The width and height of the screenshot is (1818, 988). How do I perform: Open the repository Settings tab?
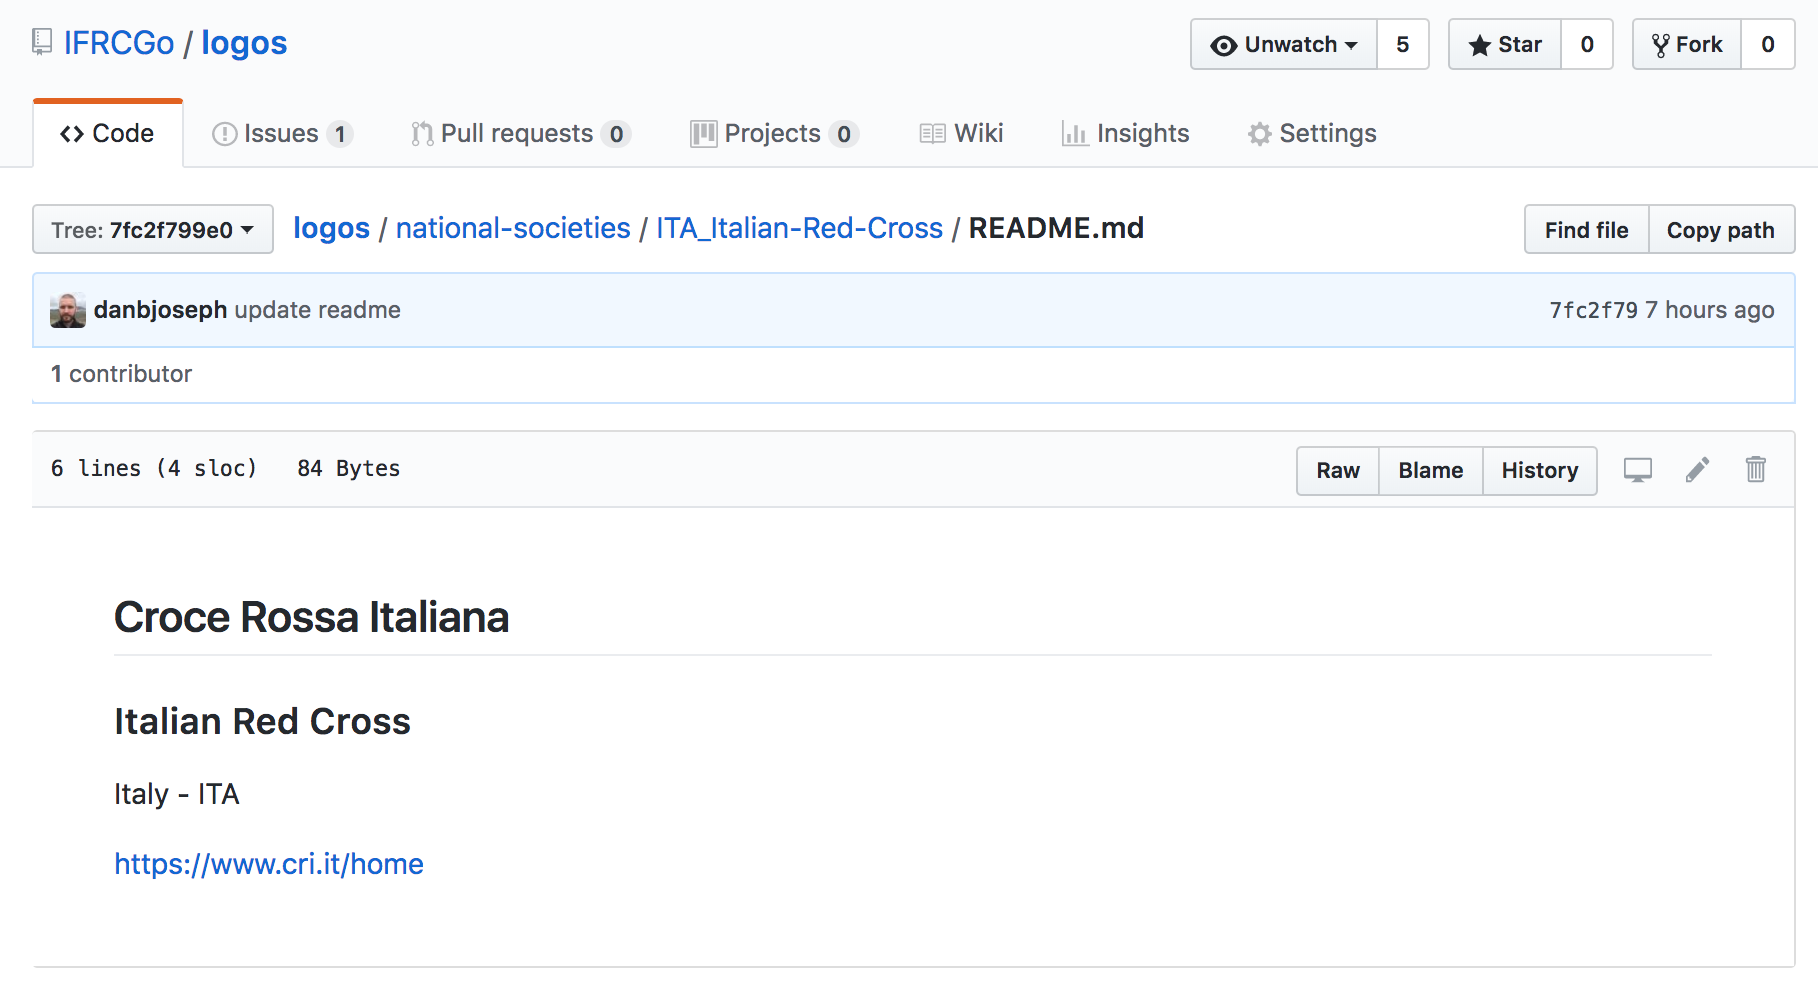1312,133
